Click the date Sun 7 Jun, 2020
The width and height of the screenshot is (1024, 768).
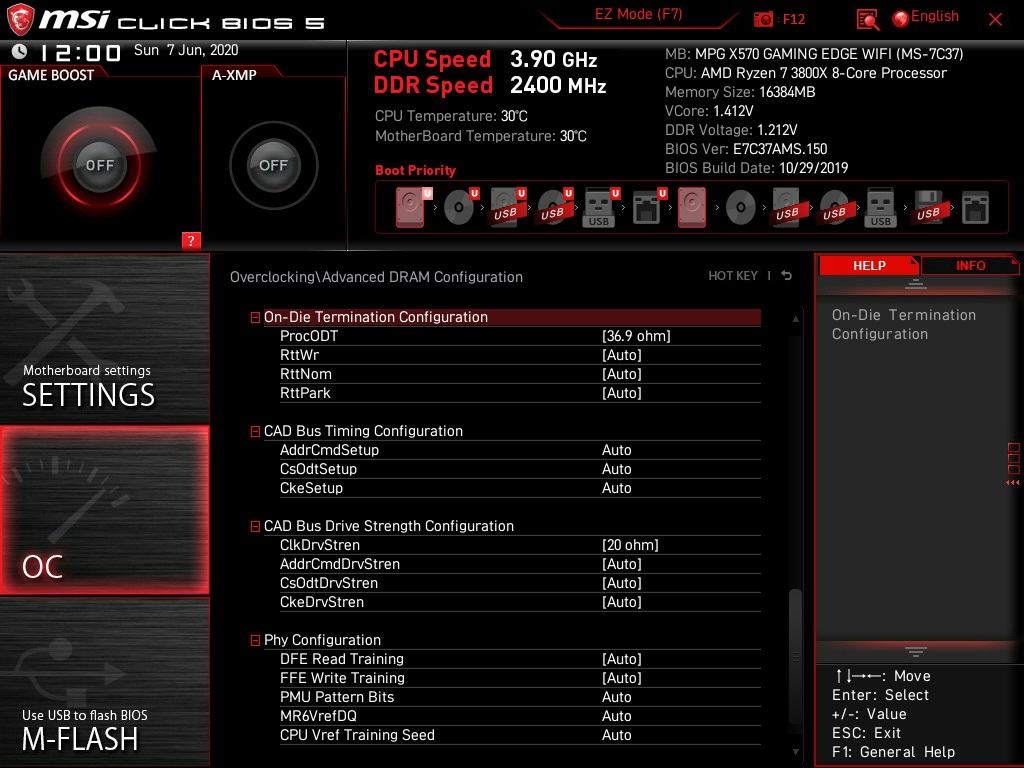coord(186,50)
